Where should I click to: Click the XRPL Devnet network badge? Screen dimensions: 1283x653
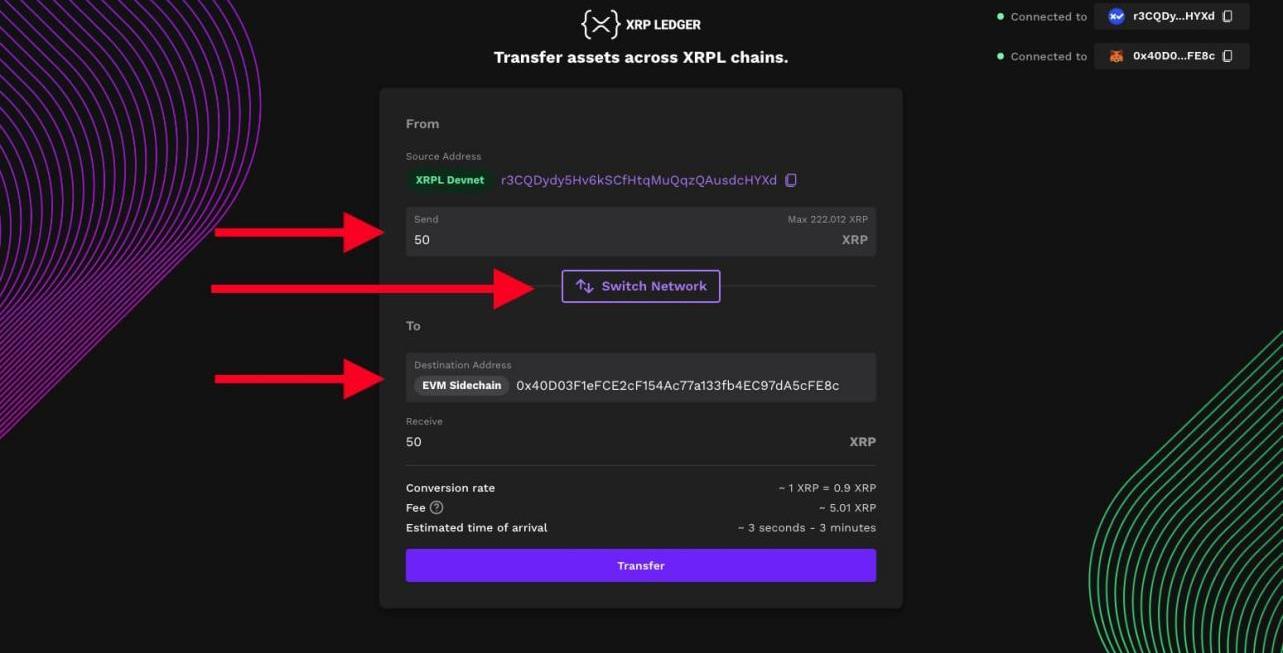[449, 180]
